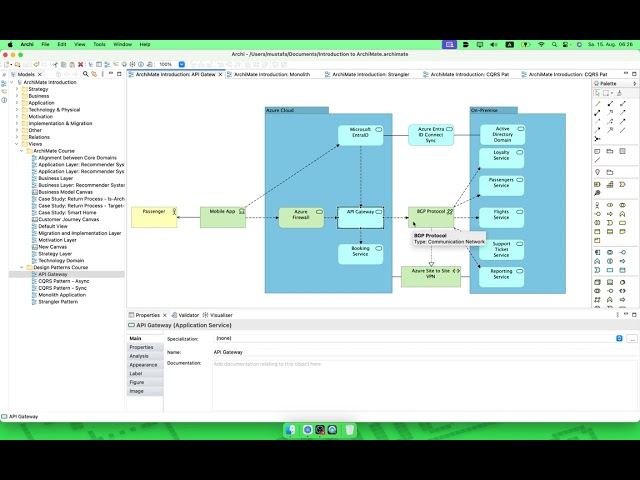
Task: Open the Specialization dropdown
Action: click(x=619, y=338)
